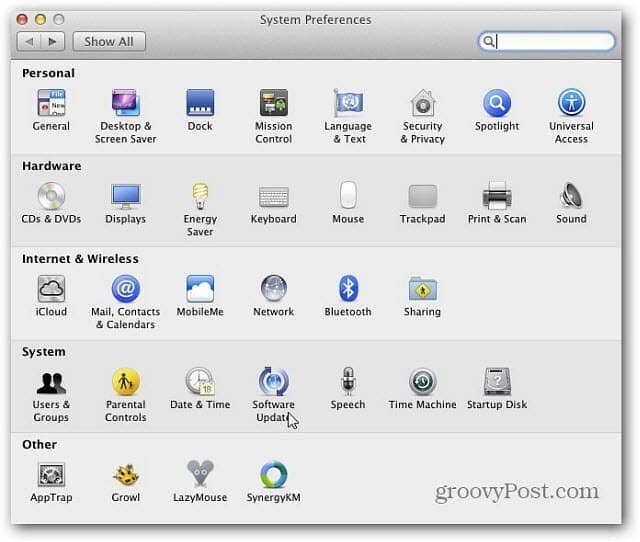Go back with the left arrow button
Screen dimensions: 640x542
coord(29,42)
